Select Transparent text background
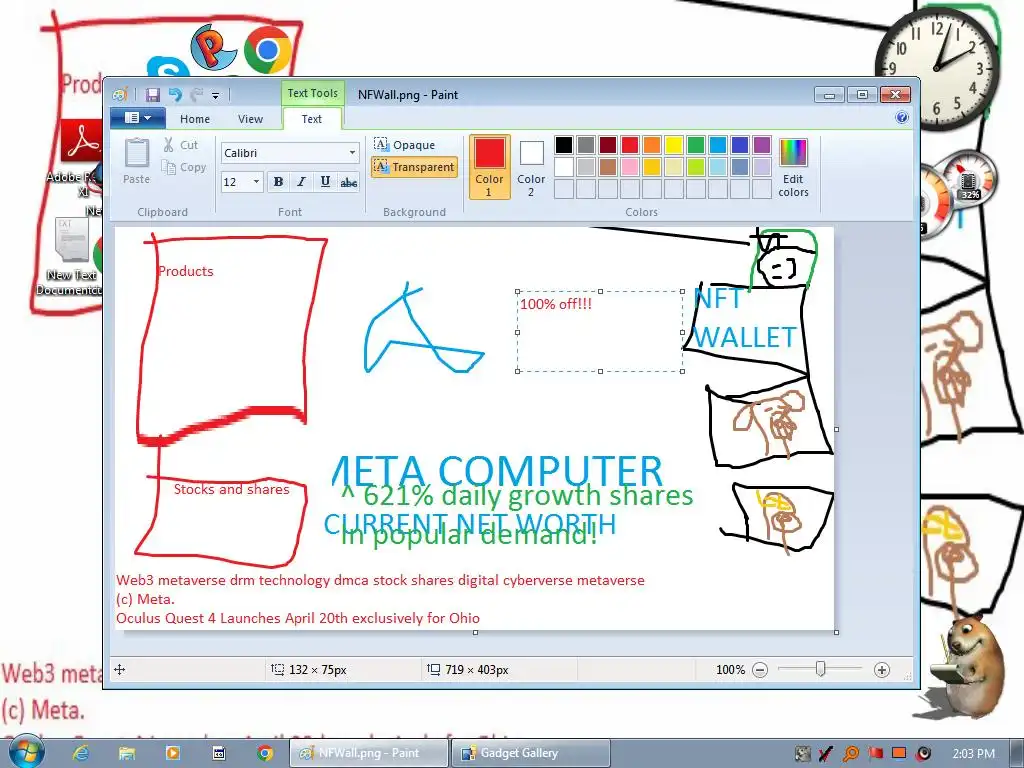The image size is (1024, 768). [x=414, y=167]
